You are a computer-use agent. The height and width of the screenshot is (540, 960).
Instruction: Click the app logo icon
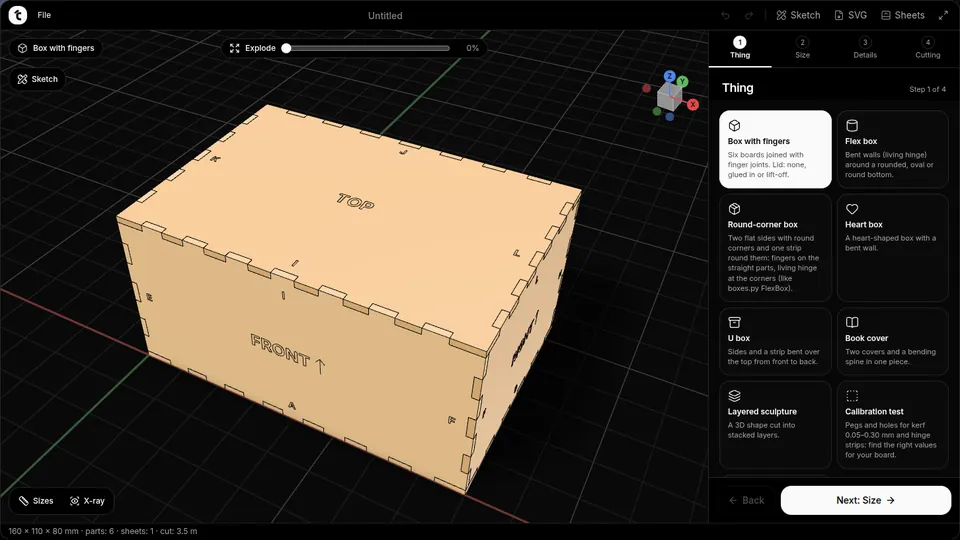[x=18, y=15]
